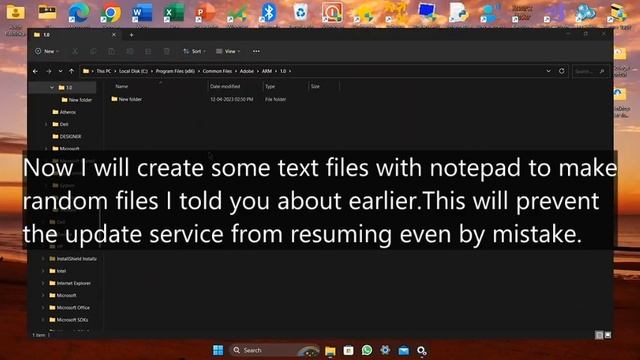Open the Recycle Bin on desktop

(x=300, y=13)
